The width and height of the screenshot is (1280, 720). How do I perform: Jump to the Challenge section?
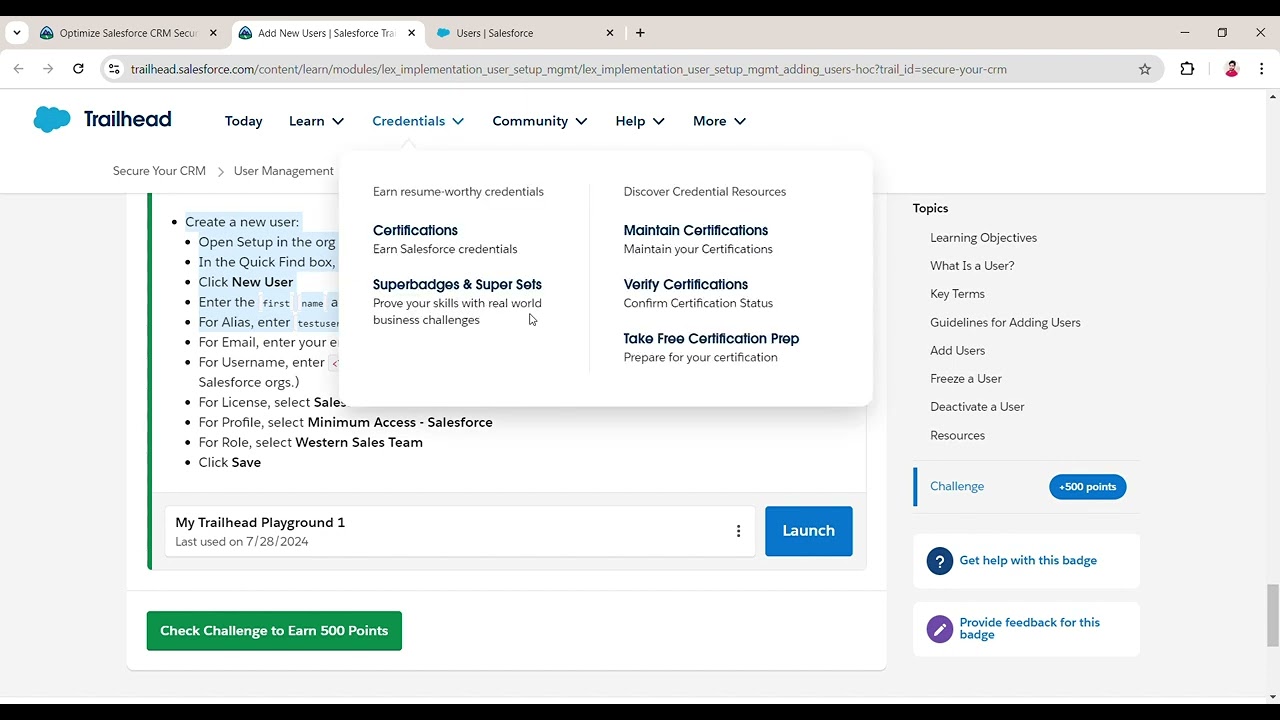(957, 487)
